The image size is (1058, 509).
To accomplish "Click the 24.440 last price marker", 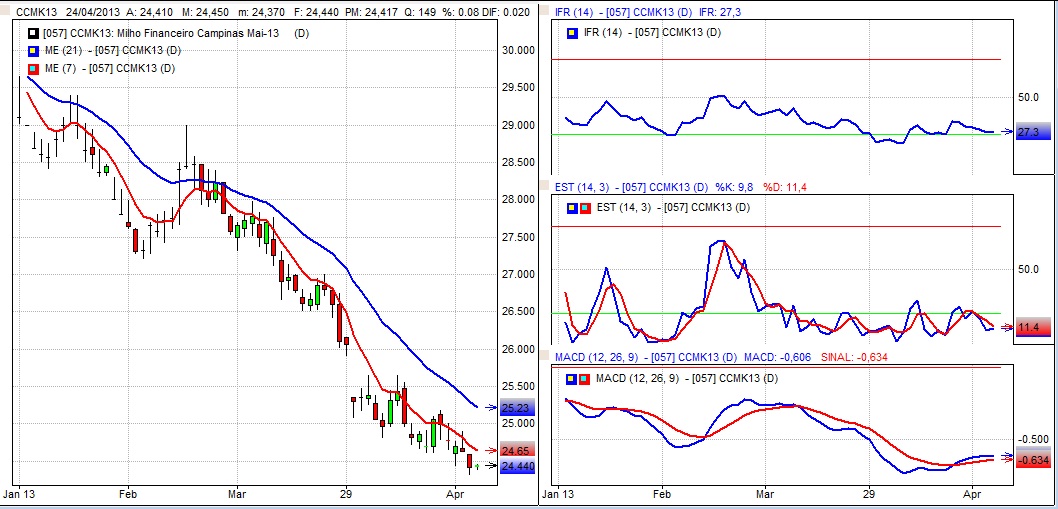I will tap(518, 466).
